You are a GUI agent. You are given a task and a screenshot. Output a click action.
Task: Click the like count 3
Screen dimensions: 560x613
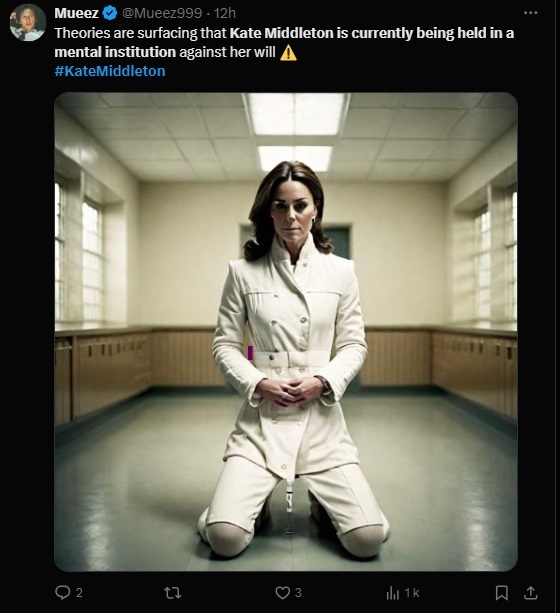(298, 593)
